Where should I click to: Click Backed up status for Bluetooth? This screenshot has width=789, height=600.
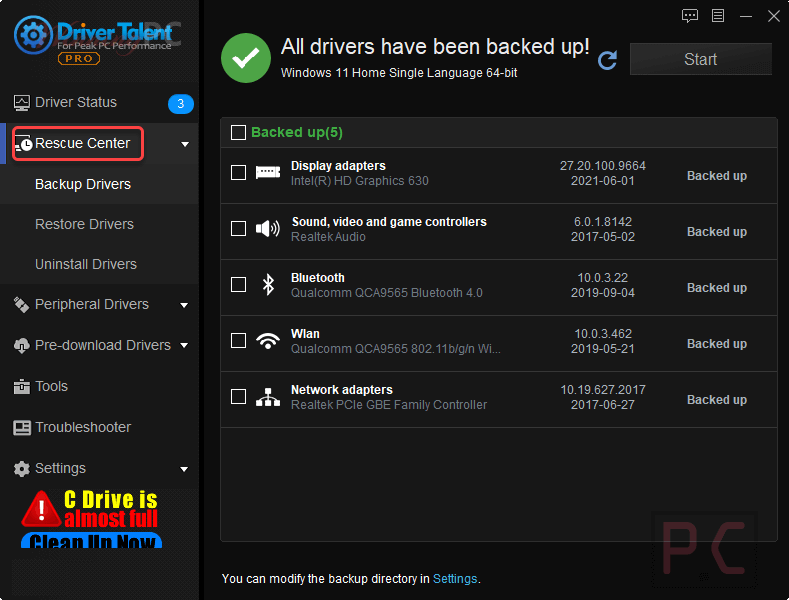[x=717, y=288]
